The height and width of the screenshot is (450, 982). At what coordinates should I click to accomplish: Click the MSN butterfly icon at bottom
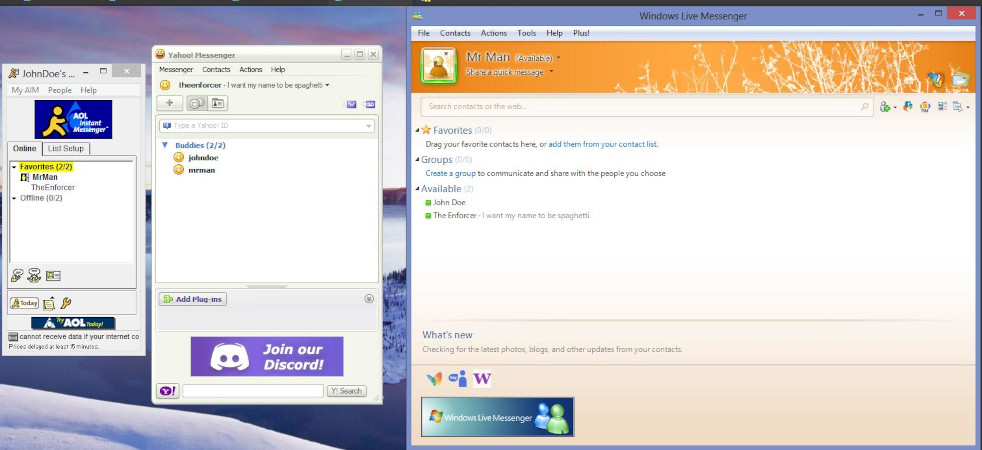point(434,379)
